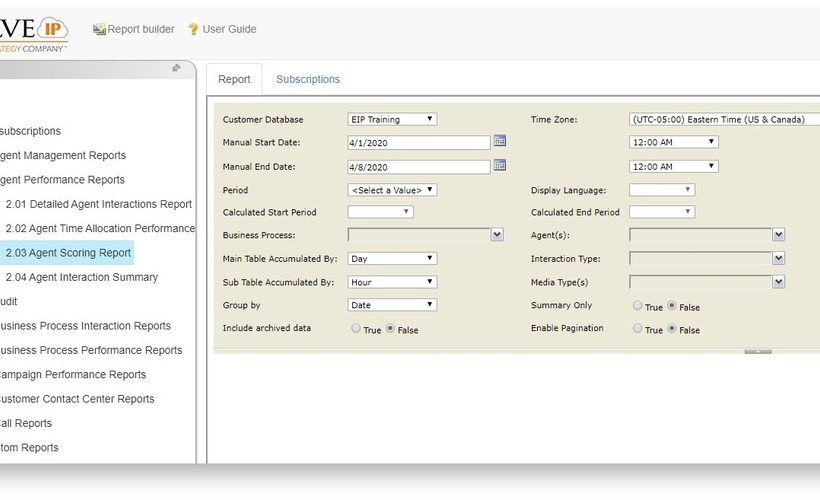Expand Business Process Interaction Reports
820x500 pixels.
85,326
